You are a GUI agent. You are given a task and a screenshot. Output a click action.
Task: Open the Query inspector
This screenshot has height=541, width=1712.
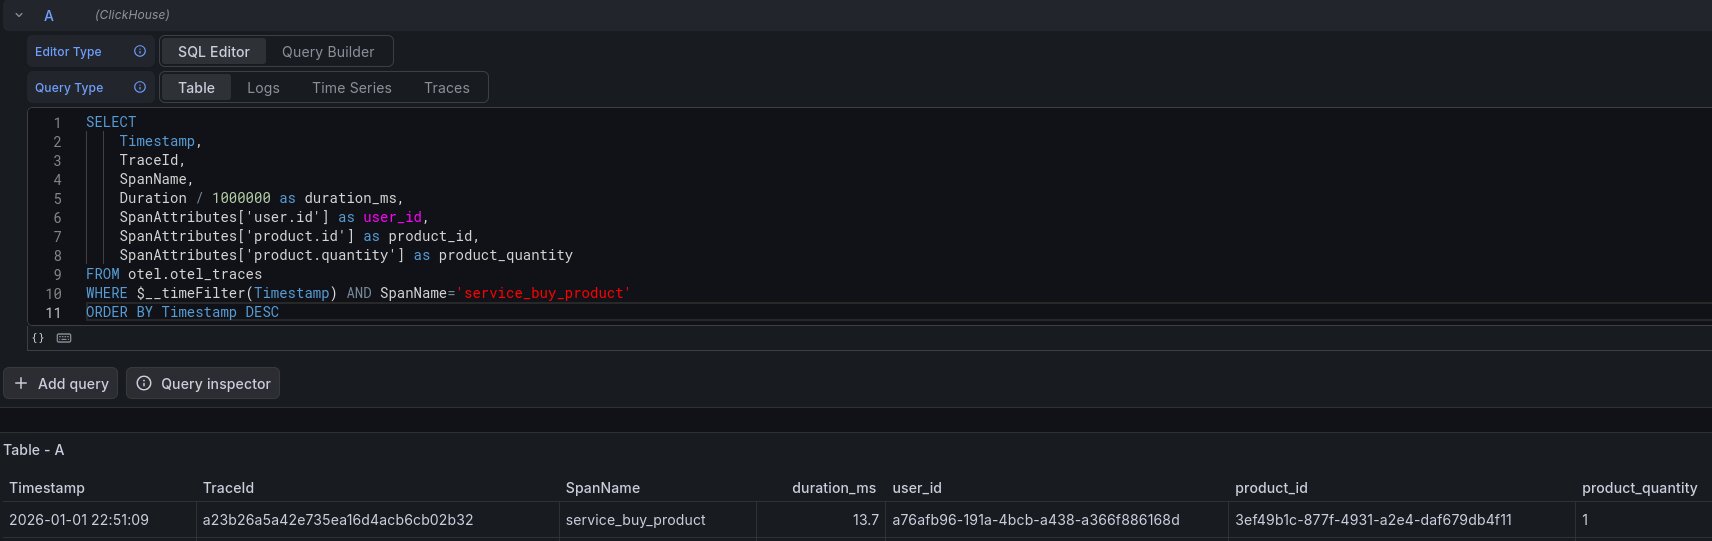coord(203,383)
